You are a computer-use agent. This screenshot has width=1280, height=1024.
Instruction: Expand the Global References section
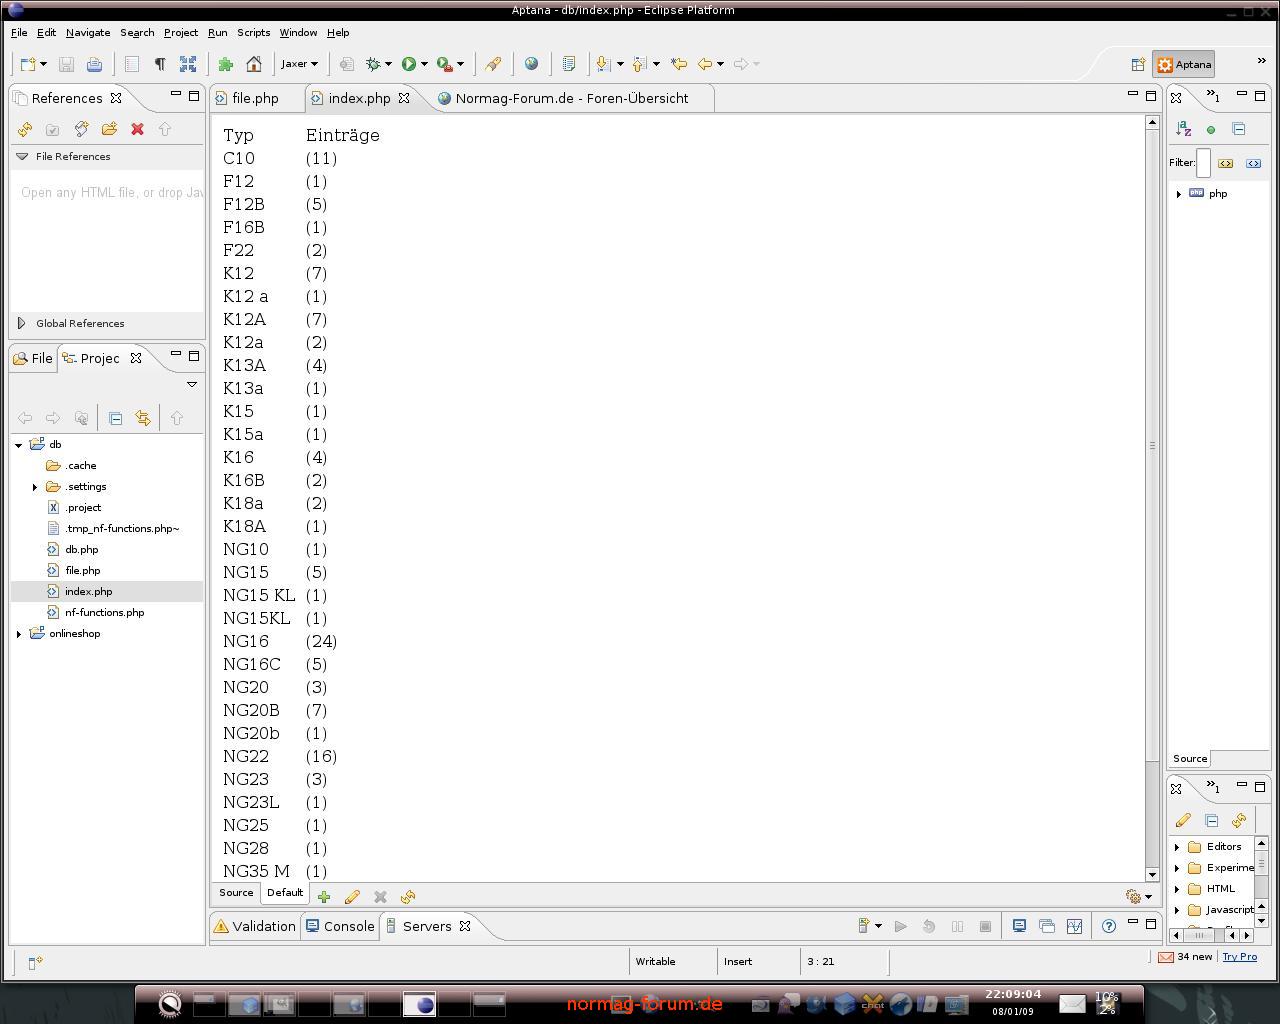[x=22, y=323]
